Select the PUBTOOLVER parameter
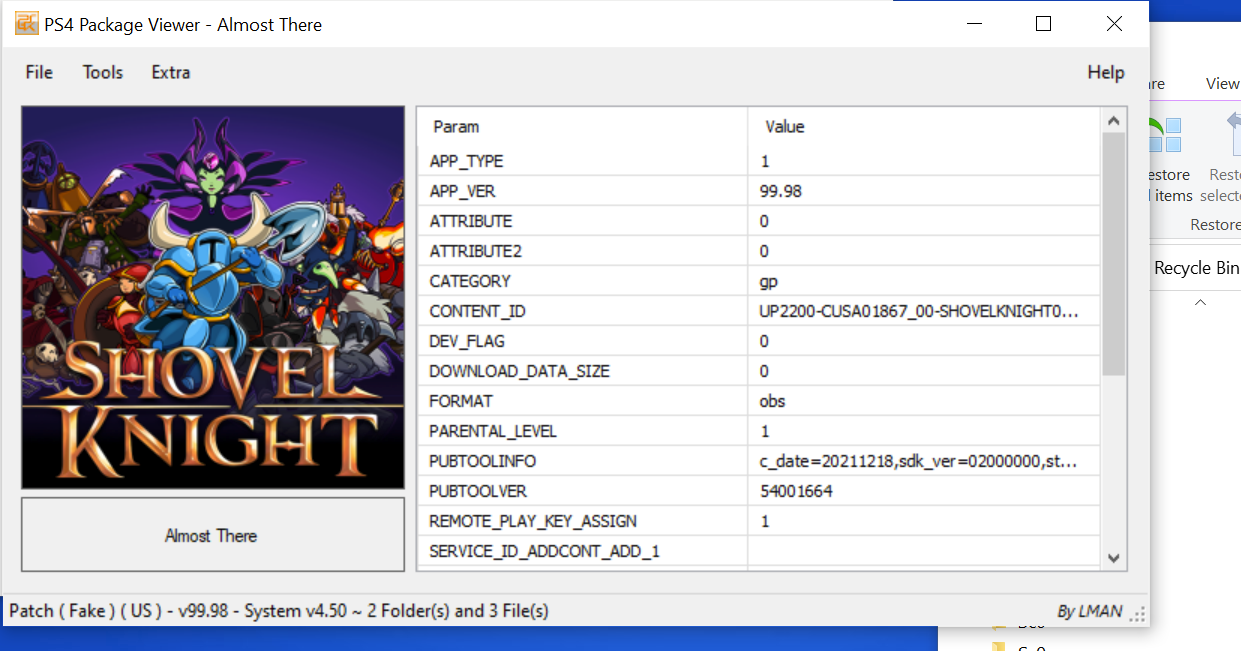 478,491
